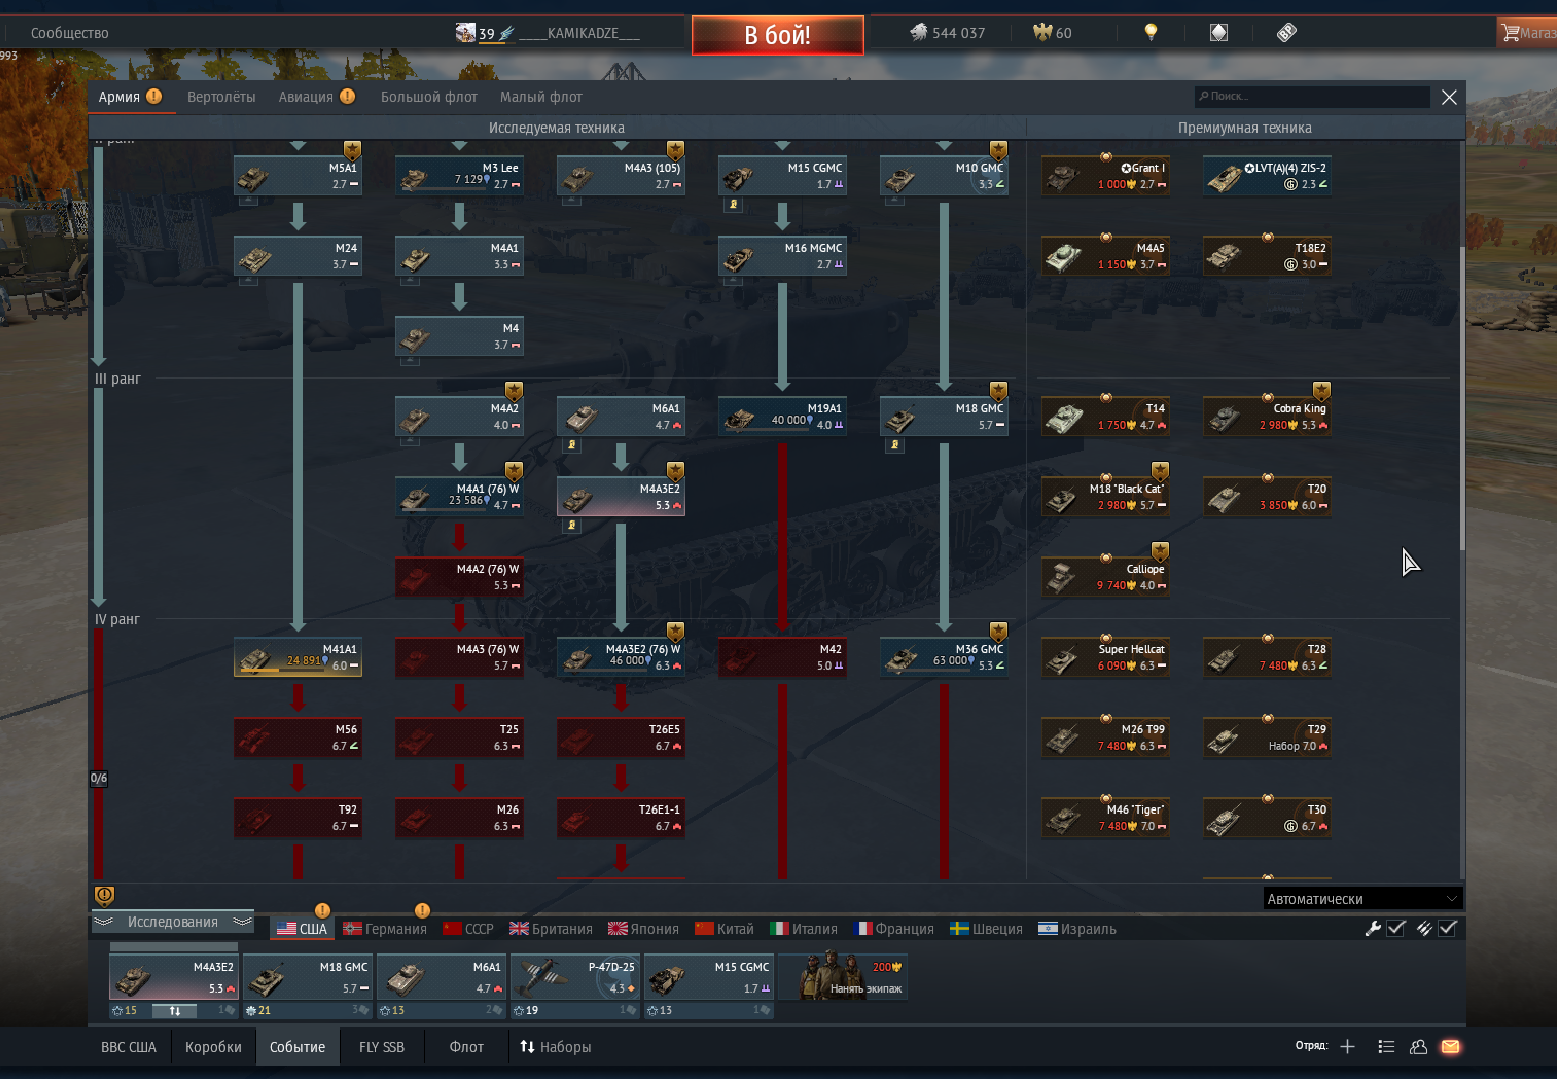The height and width of the screenshot is (1079, 1557).
Task: Select Германия nation flag
Action: click(385, 929)
